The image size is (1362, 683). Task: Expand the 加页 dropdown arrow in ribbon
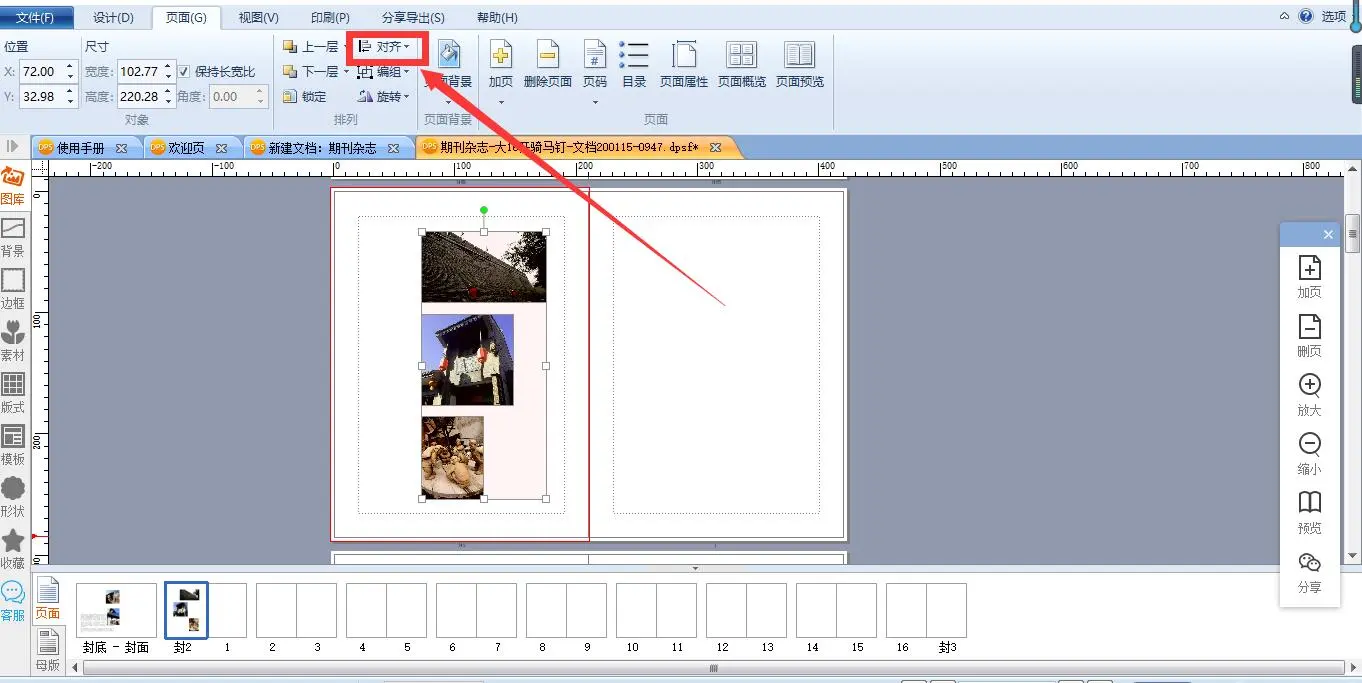point(501,101)
